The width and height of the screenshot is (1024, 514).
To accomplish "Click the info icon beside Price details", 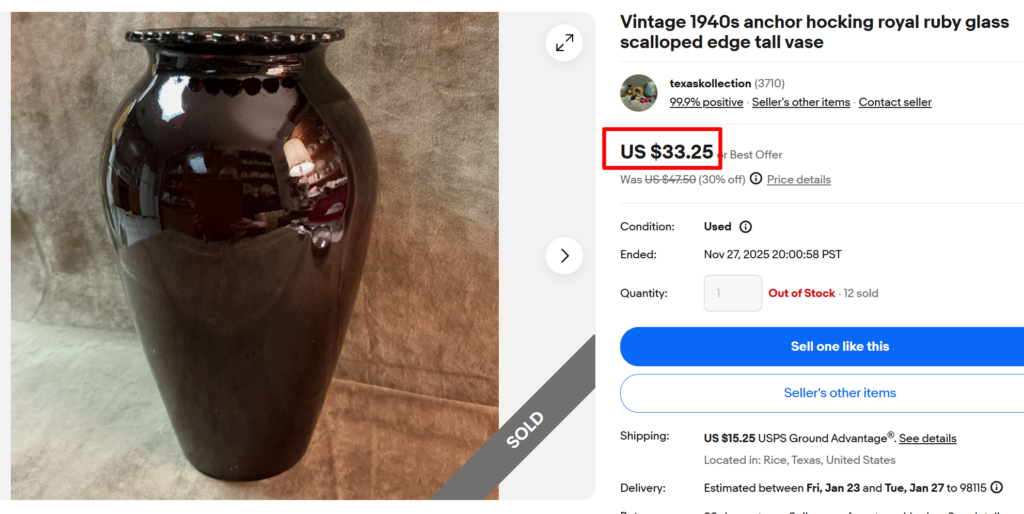I will coord(756,179).
